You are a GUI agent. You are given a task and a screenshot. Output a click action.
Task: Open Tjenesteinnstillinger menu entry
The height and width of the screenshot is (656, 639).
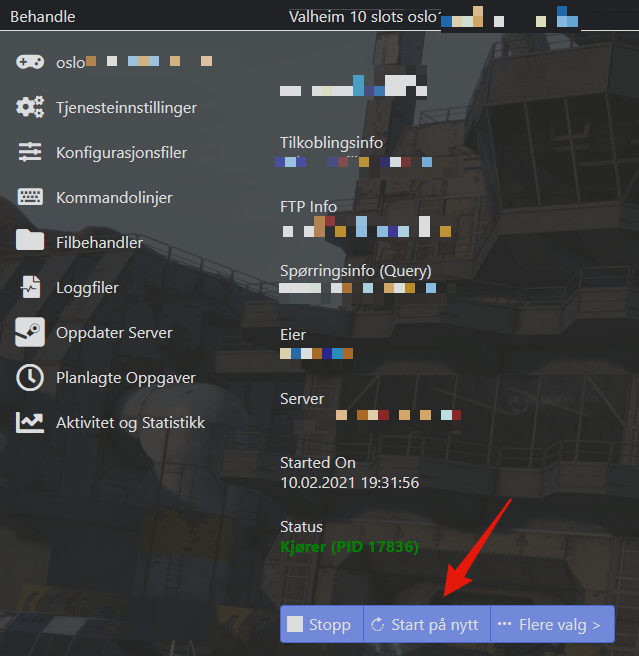(x=126, y=108)
